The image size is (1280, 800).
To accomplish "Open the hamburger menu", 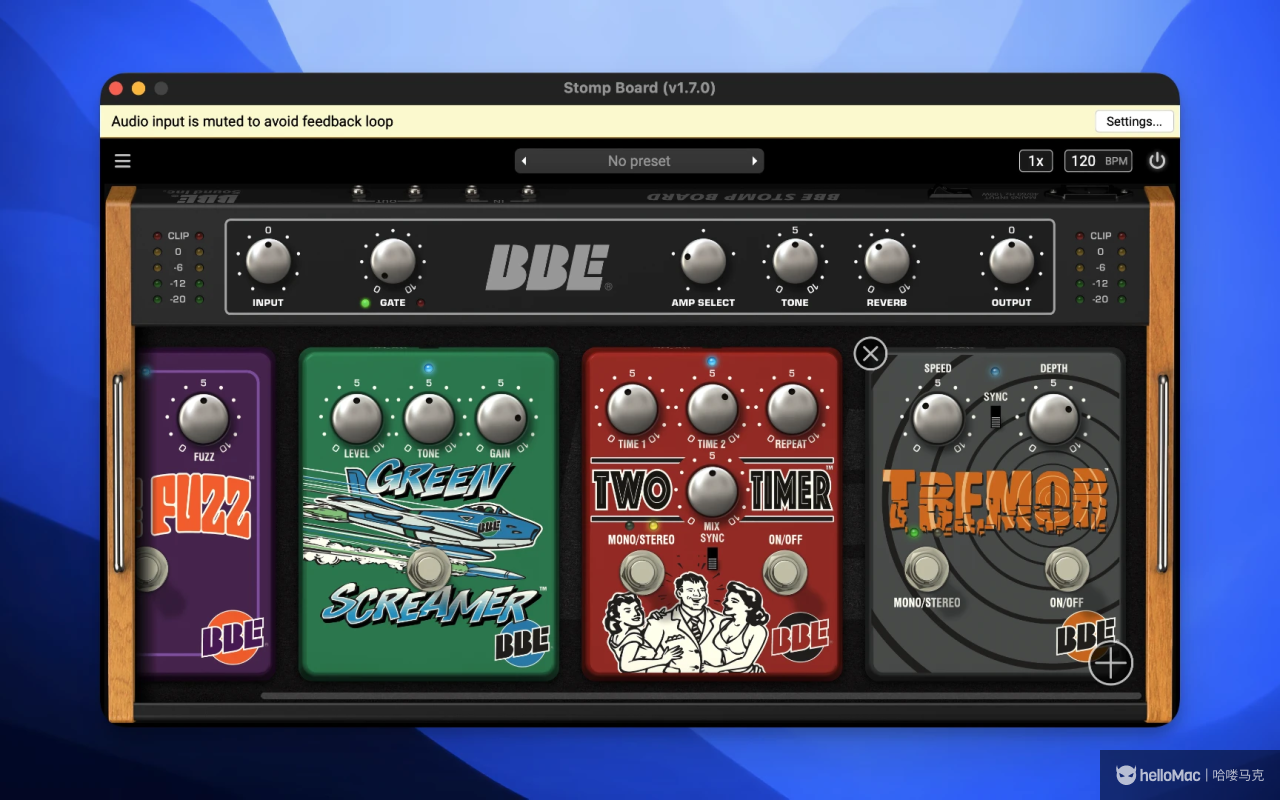I will coord(123,161).
